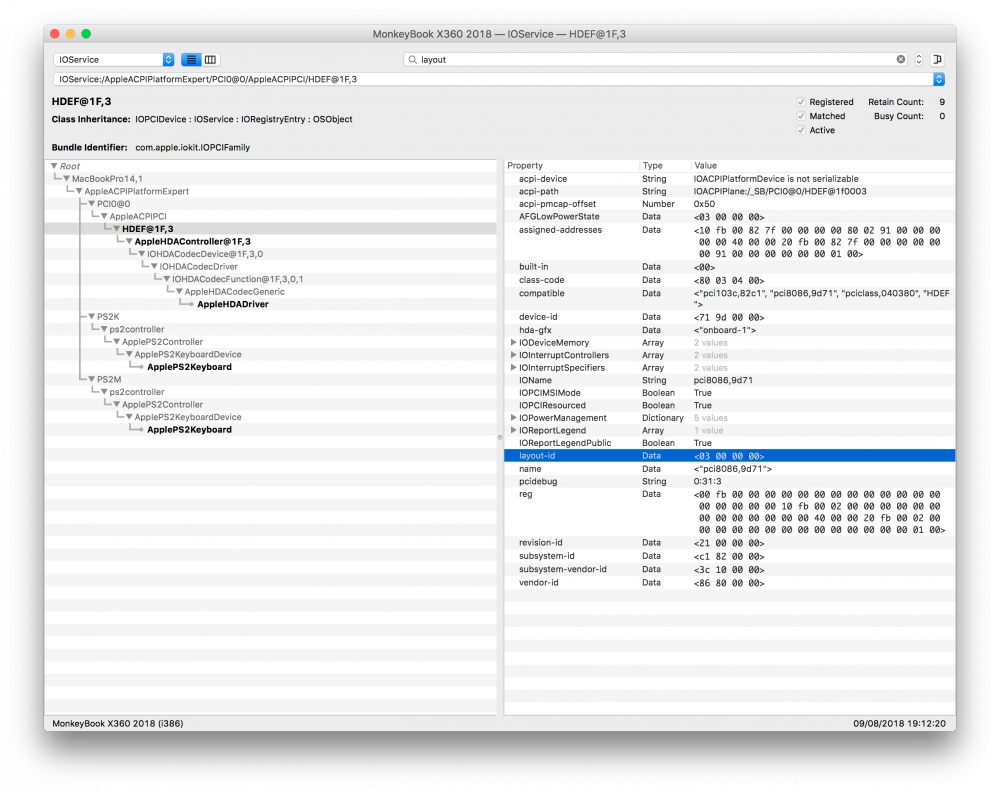Expand the IOReportLegend array

(x=513, y=430)
